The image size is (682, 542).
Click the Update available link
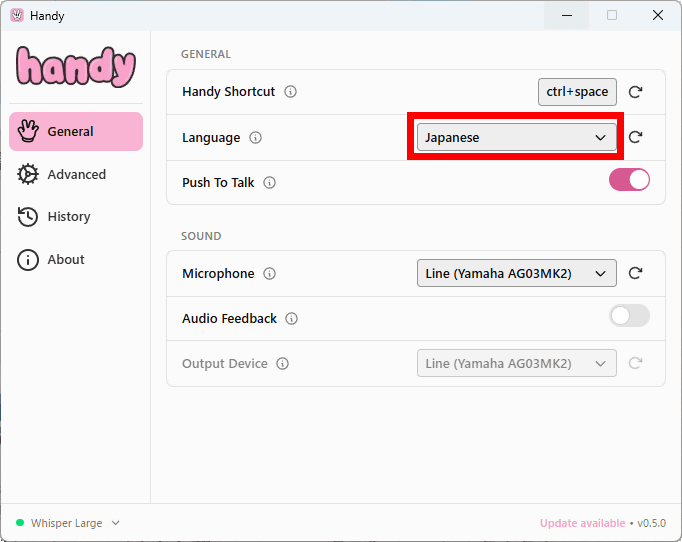click(x=582, y=523)
